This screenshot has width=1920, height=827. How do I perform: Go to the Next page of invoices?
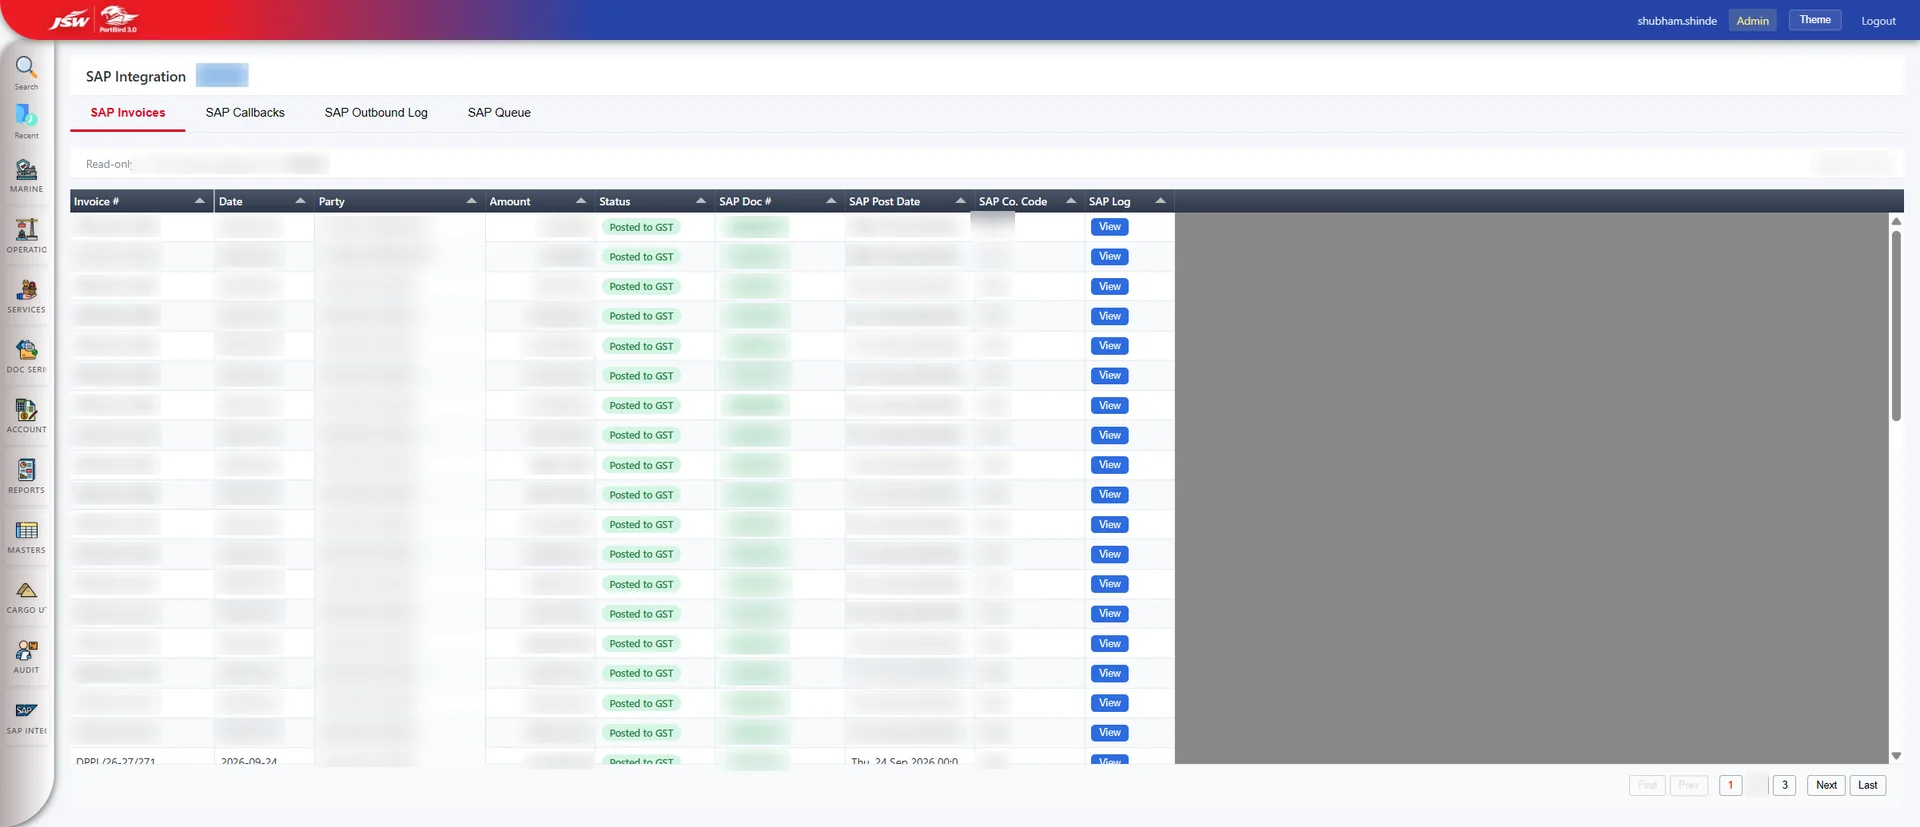1826,786
